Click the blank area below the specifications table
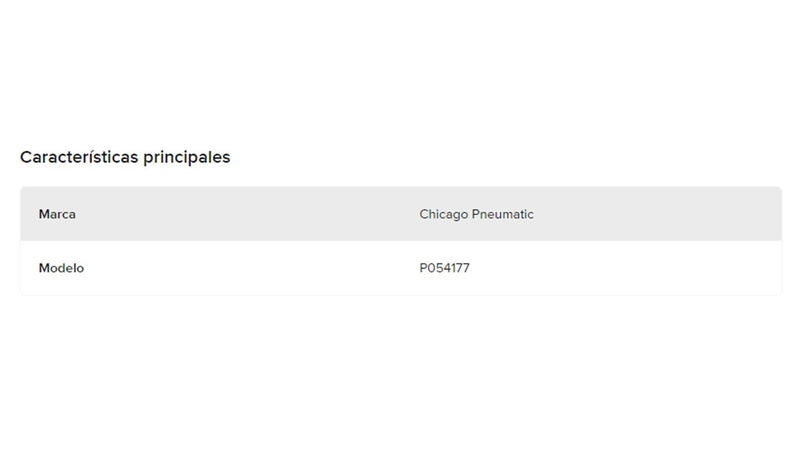800x450 pixels. (400, 370)
